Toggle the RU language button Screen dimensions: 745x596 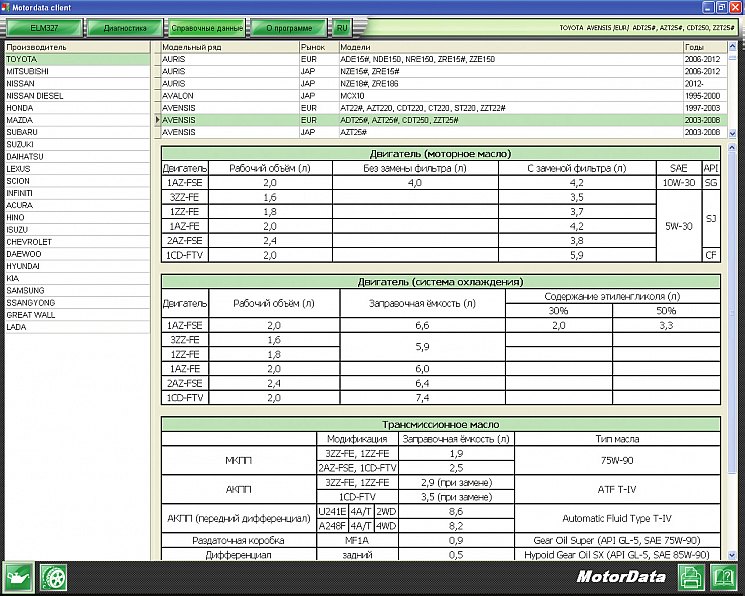click(342, 28)
